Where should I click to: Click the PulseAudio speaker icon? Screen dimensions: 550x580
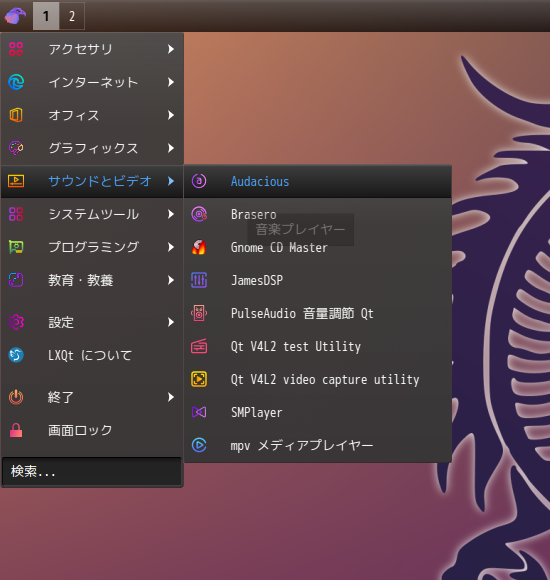(199, 313)
